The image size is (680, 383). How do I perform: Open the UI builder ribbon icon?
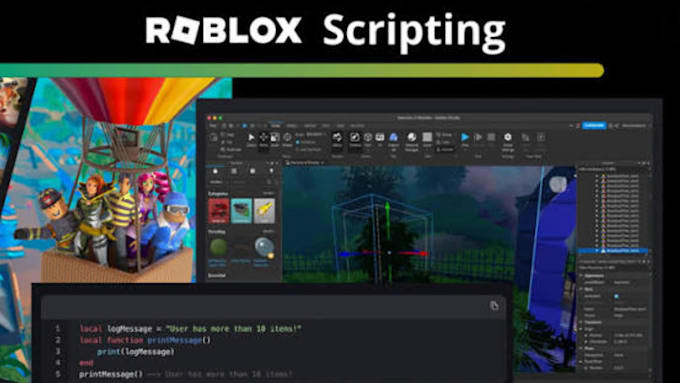pyautogui.click(x=380, y=139)
